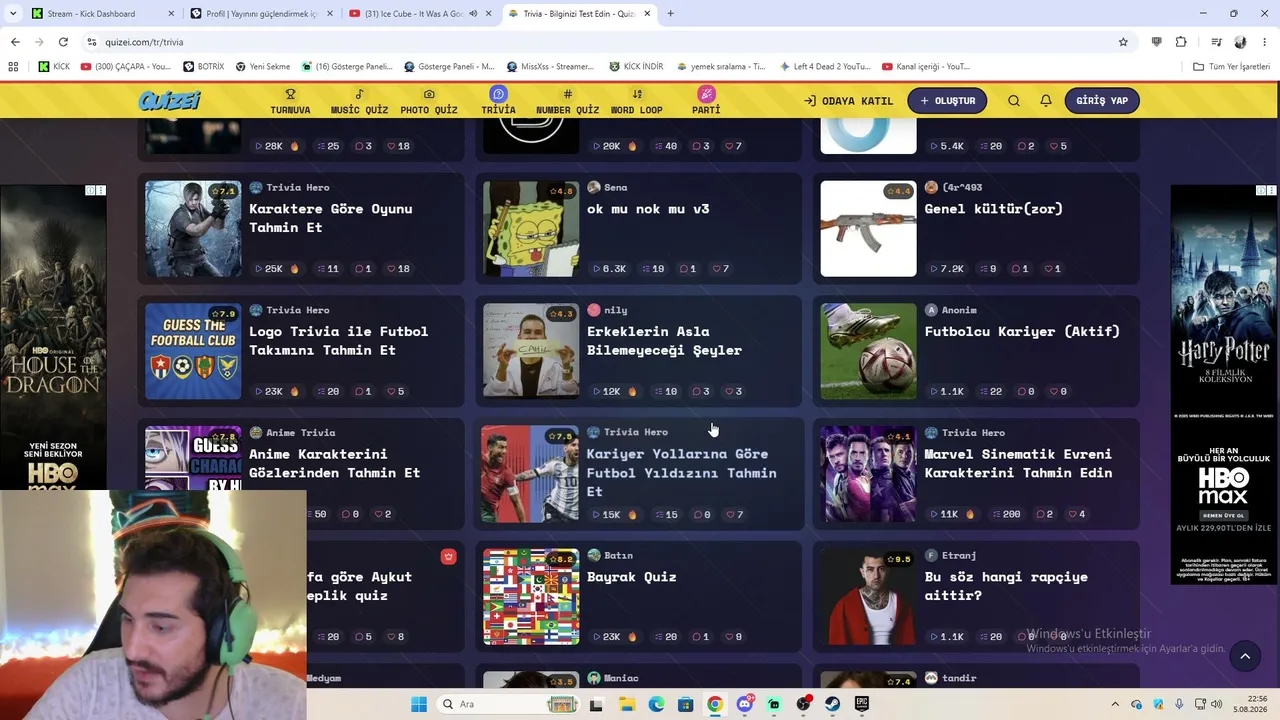Open Music Quiz from the navbar
The image size is (1280, 720).
[x=359, y=101]
